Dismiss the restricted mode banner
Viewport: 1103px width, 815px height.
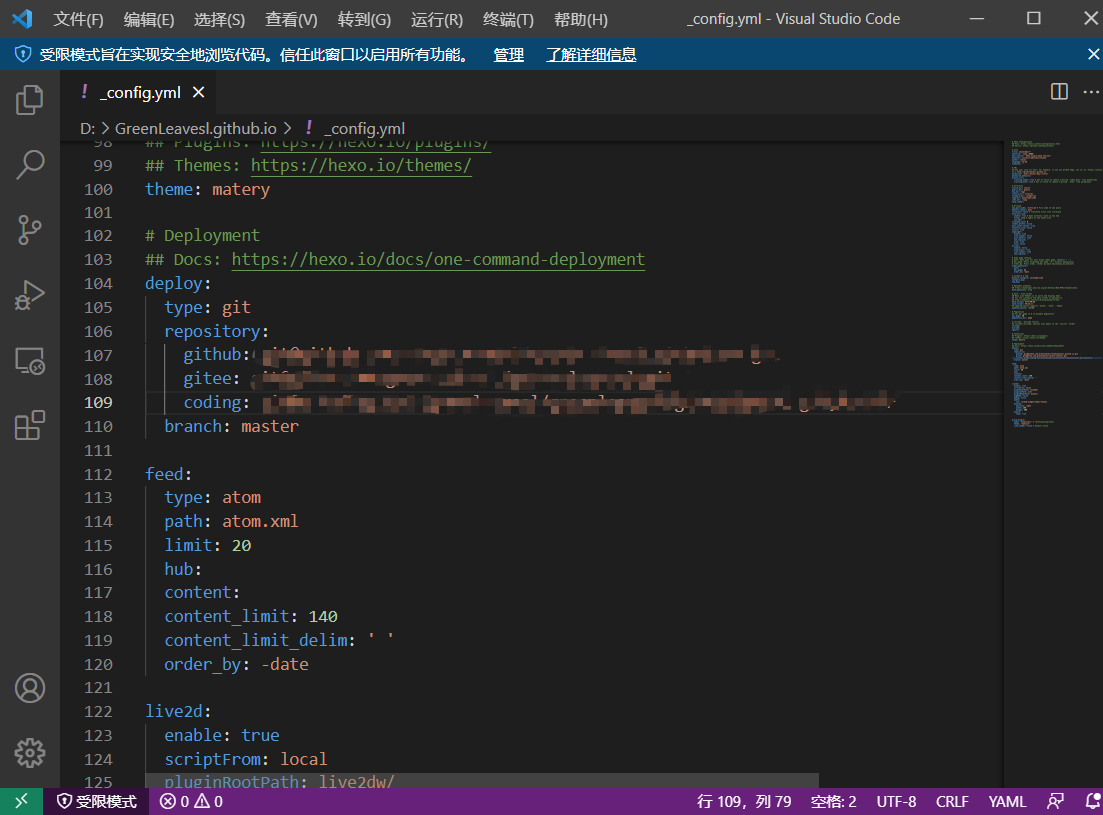pyautogui.click(x=1093, y=54)
